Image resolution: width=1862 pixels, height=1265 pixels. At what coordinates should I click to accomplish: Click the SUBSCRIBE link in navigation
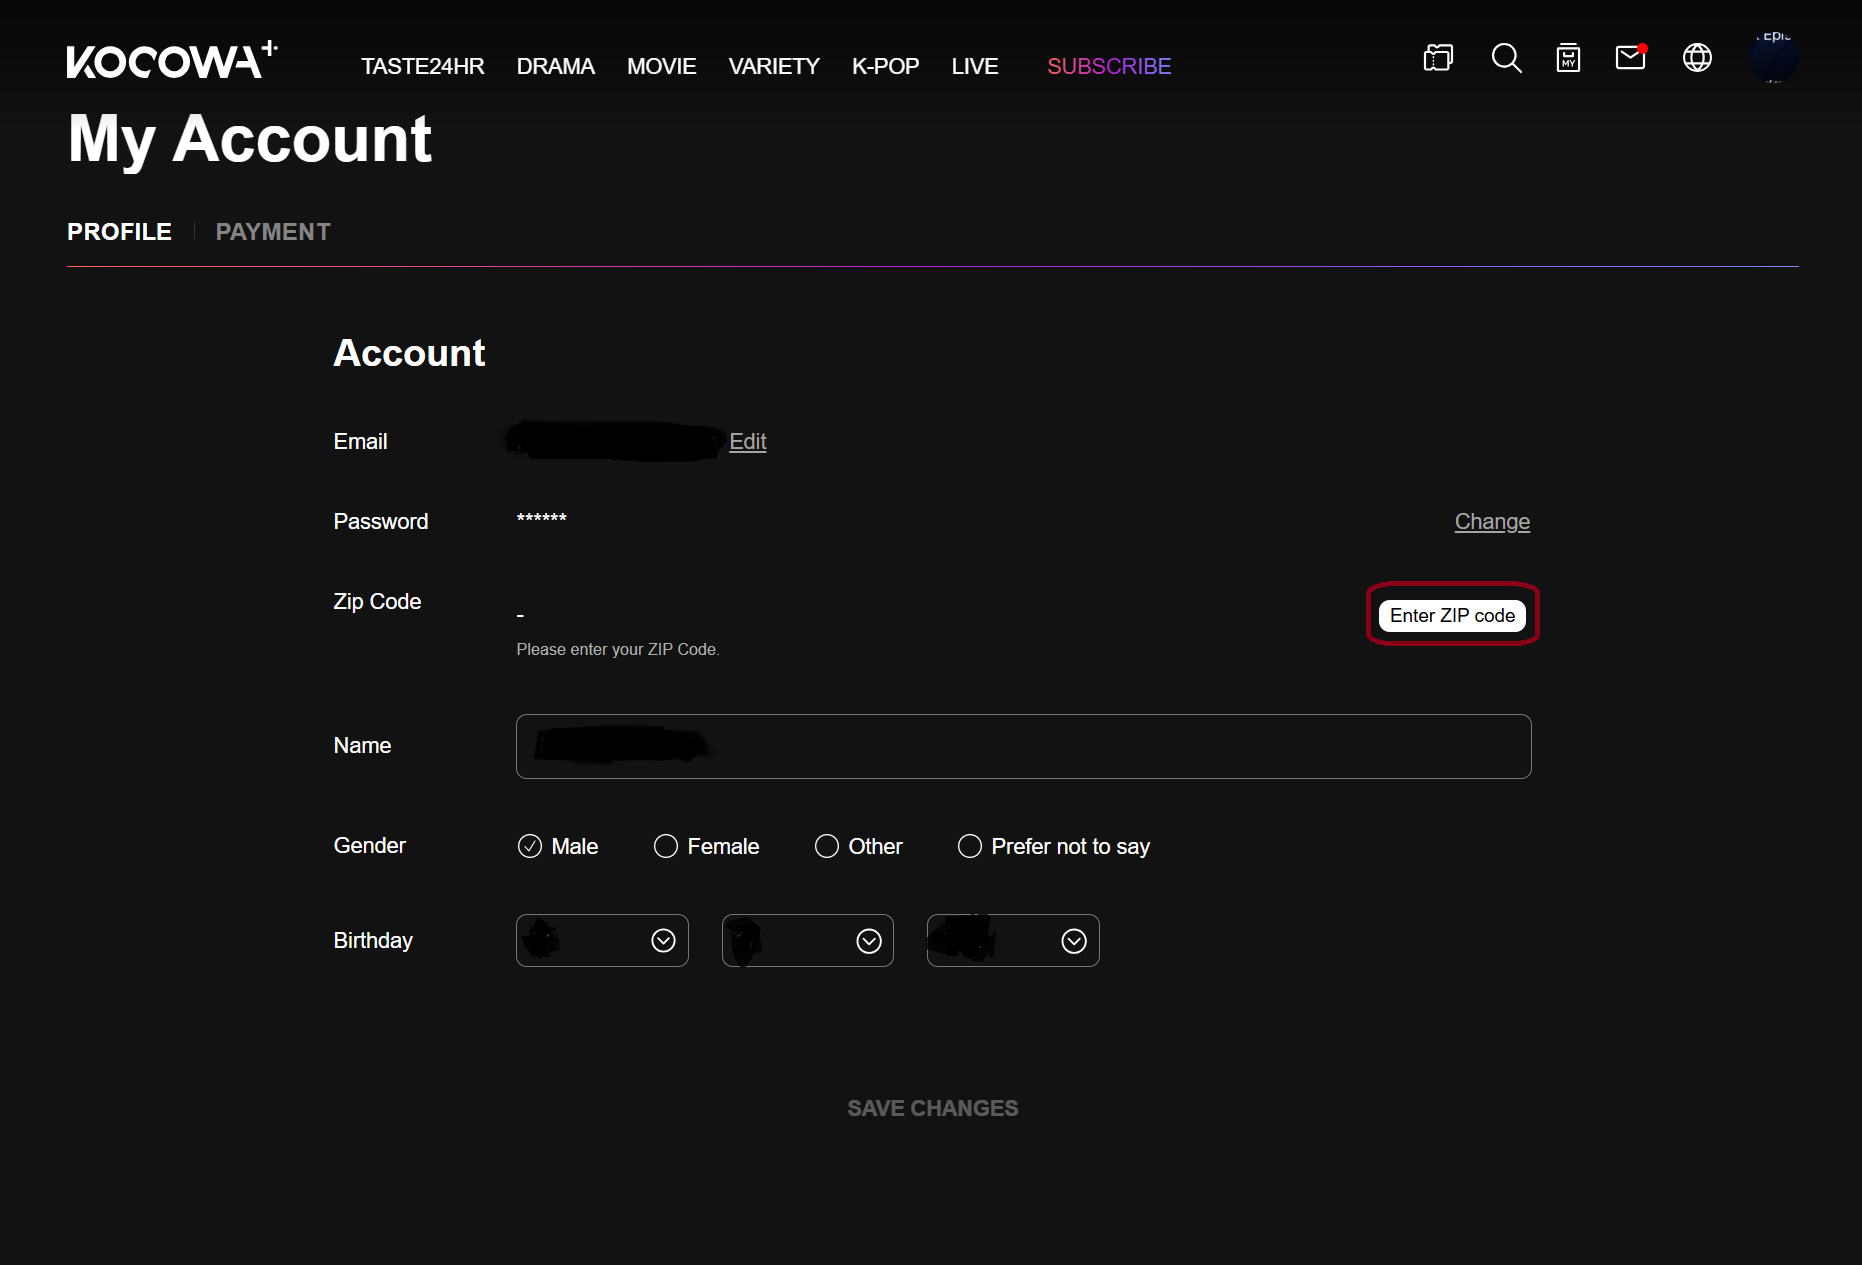1109,66
